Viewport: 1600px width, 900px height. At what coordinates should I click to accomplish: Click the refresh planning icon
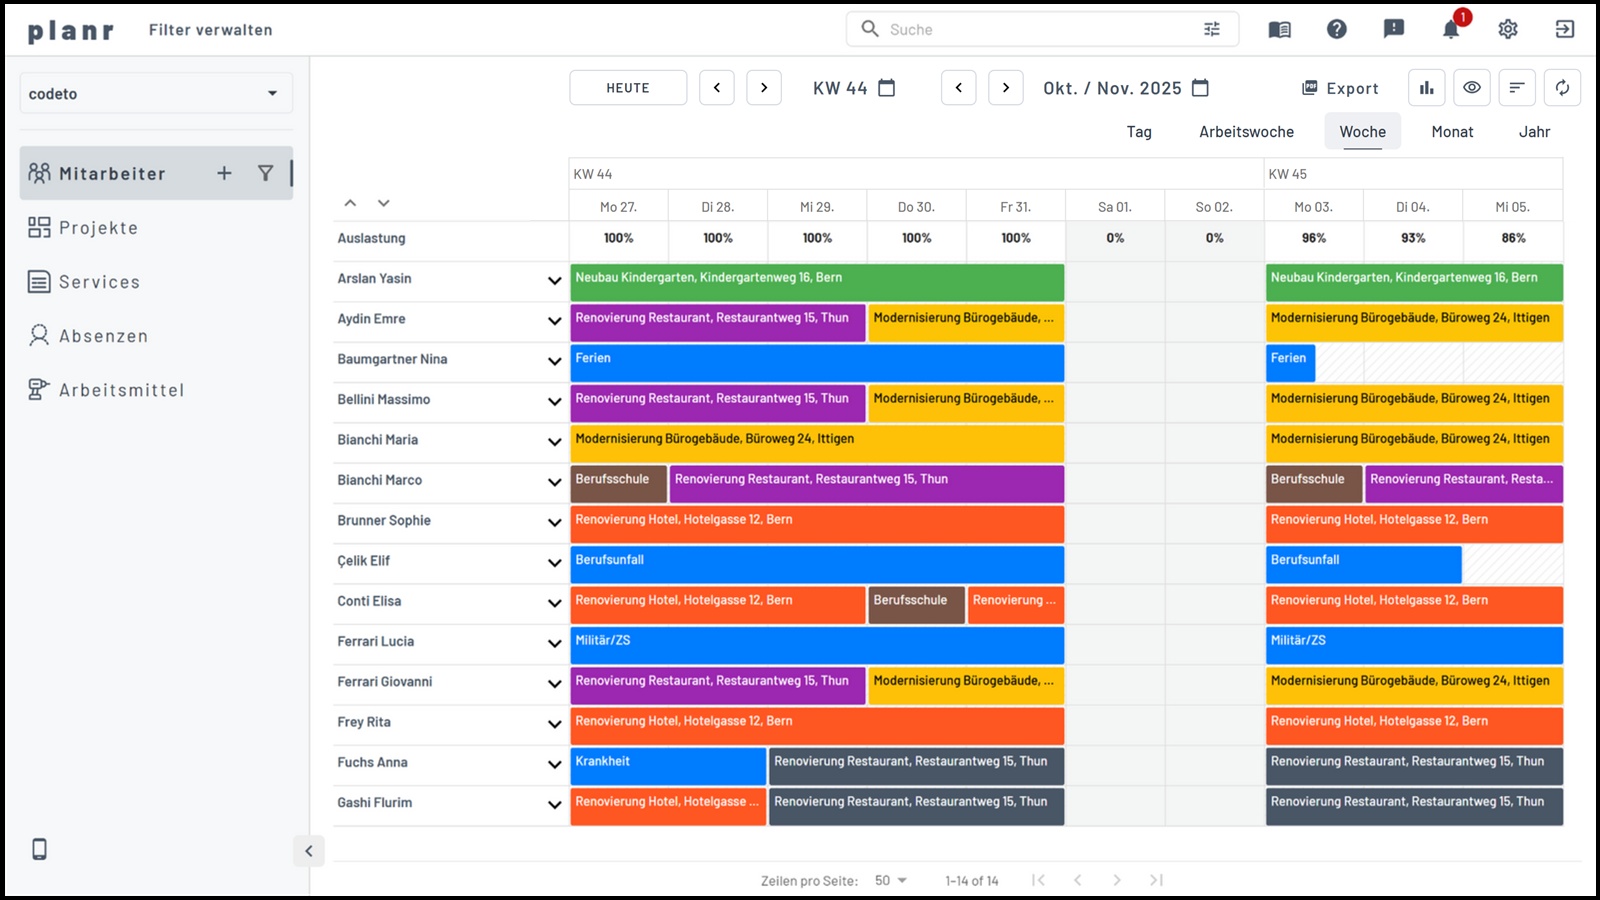click(x=1562, y=88)
